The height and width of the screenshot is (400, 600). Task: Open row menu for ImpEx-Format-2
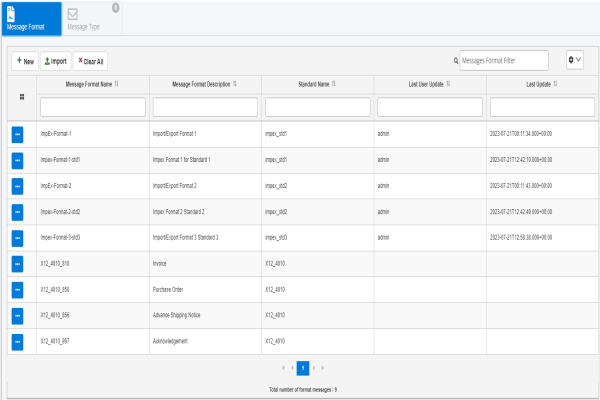click(18, 185)
